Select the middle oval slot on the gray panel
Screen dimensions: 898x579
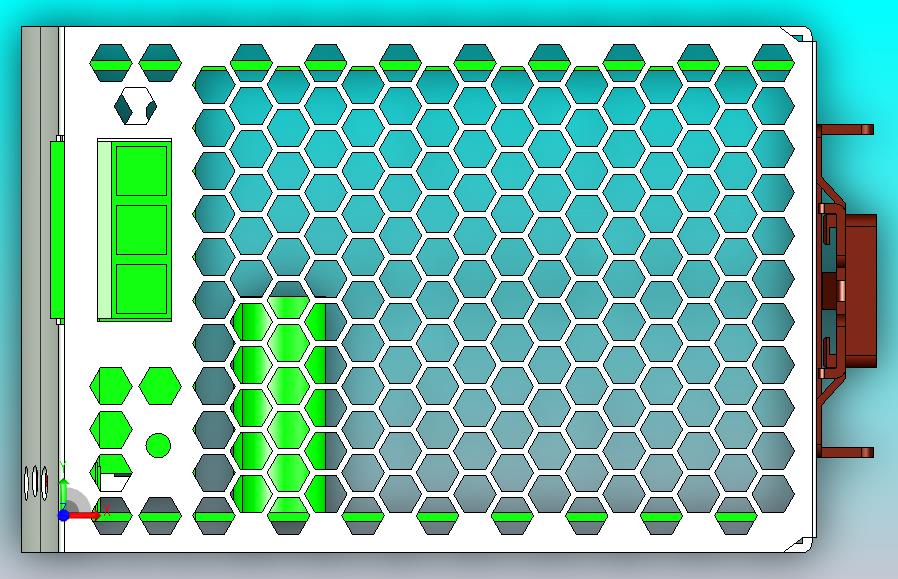click(36, 483)
